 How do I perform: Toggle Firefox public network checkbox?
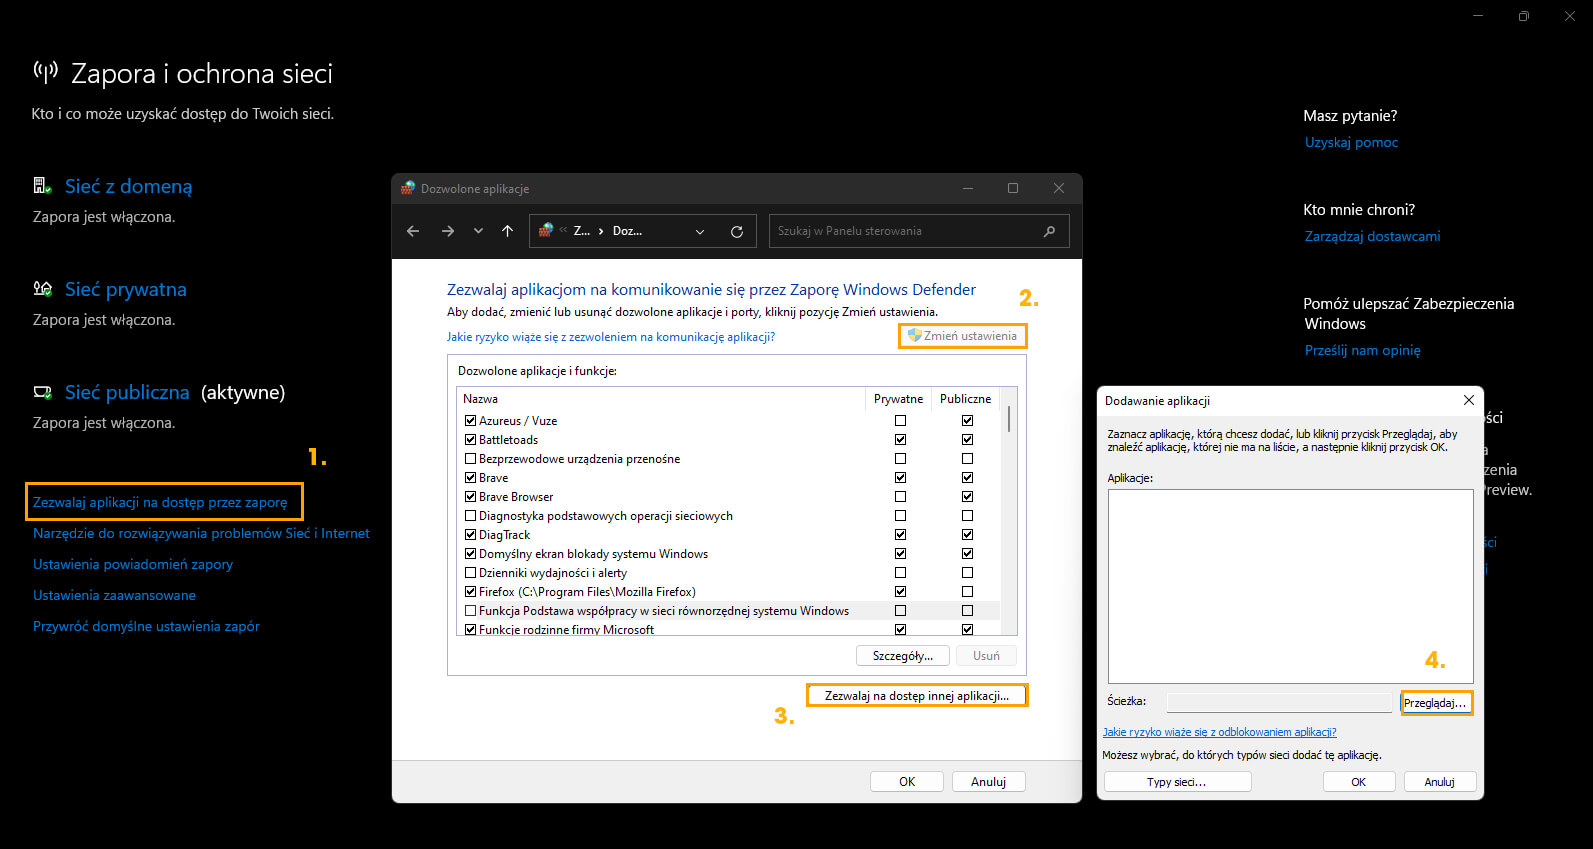click(x=967, y=592)
